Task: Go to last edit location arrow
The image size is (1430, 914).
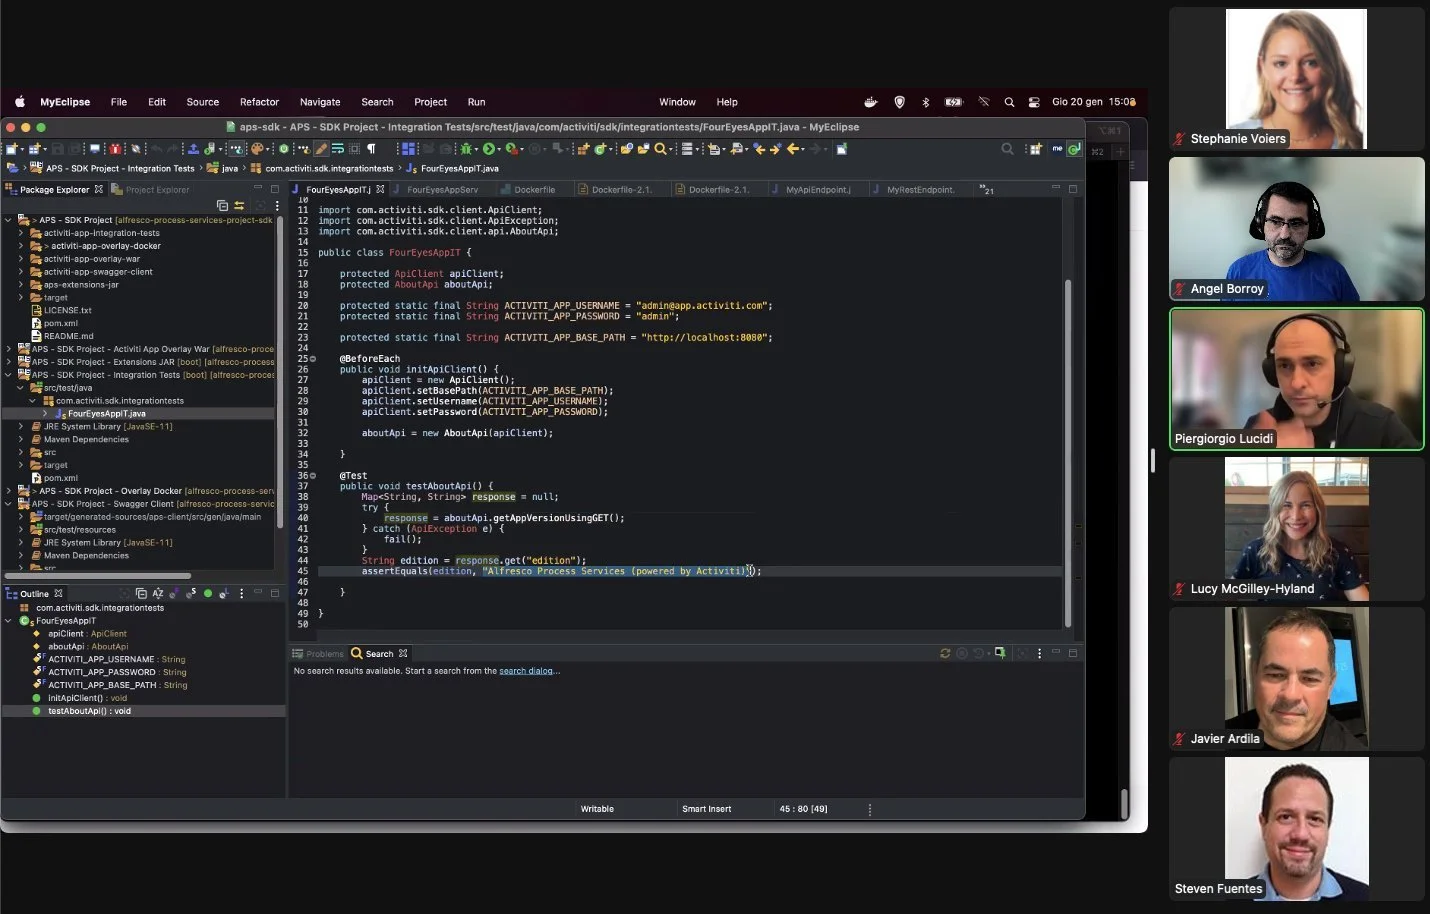Action: [759, 149]
